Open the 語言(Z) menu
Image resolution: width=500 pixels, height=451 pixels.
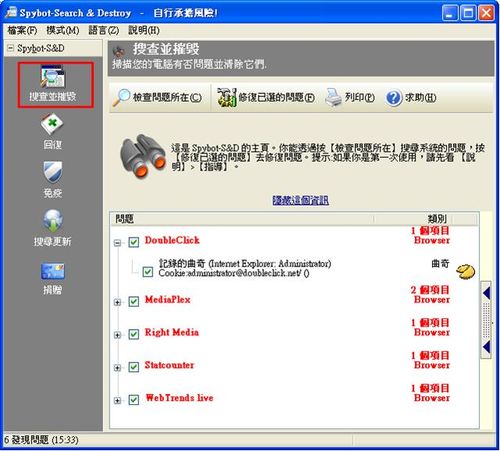[104, 31]
